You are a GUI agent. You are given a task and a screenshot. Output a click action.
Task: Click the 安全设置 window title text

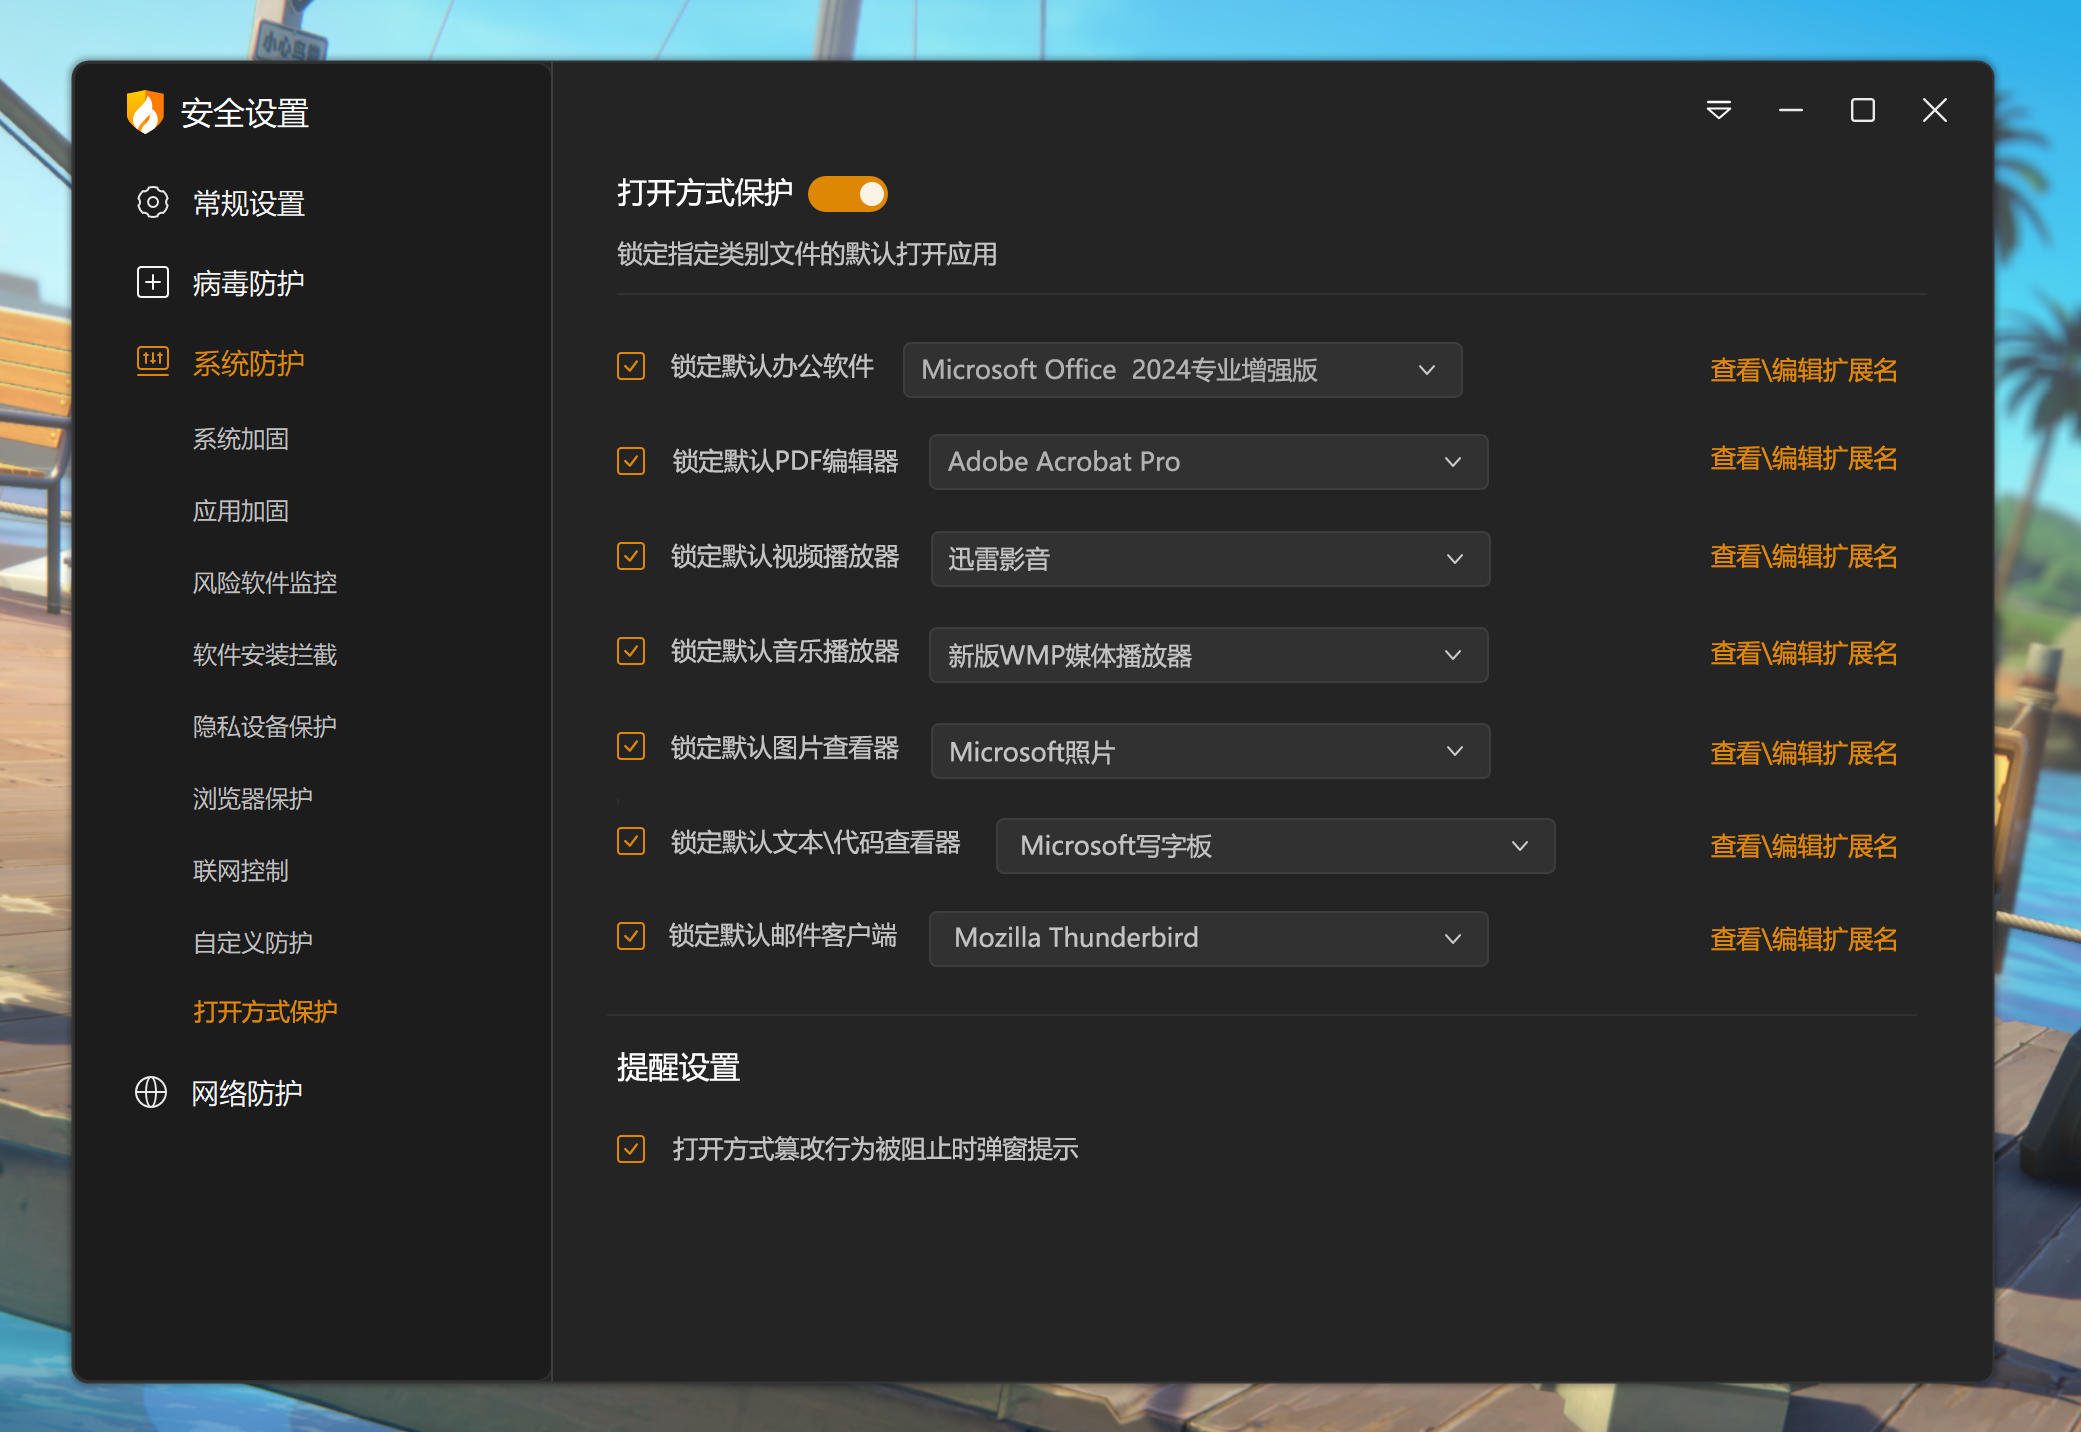244,113
